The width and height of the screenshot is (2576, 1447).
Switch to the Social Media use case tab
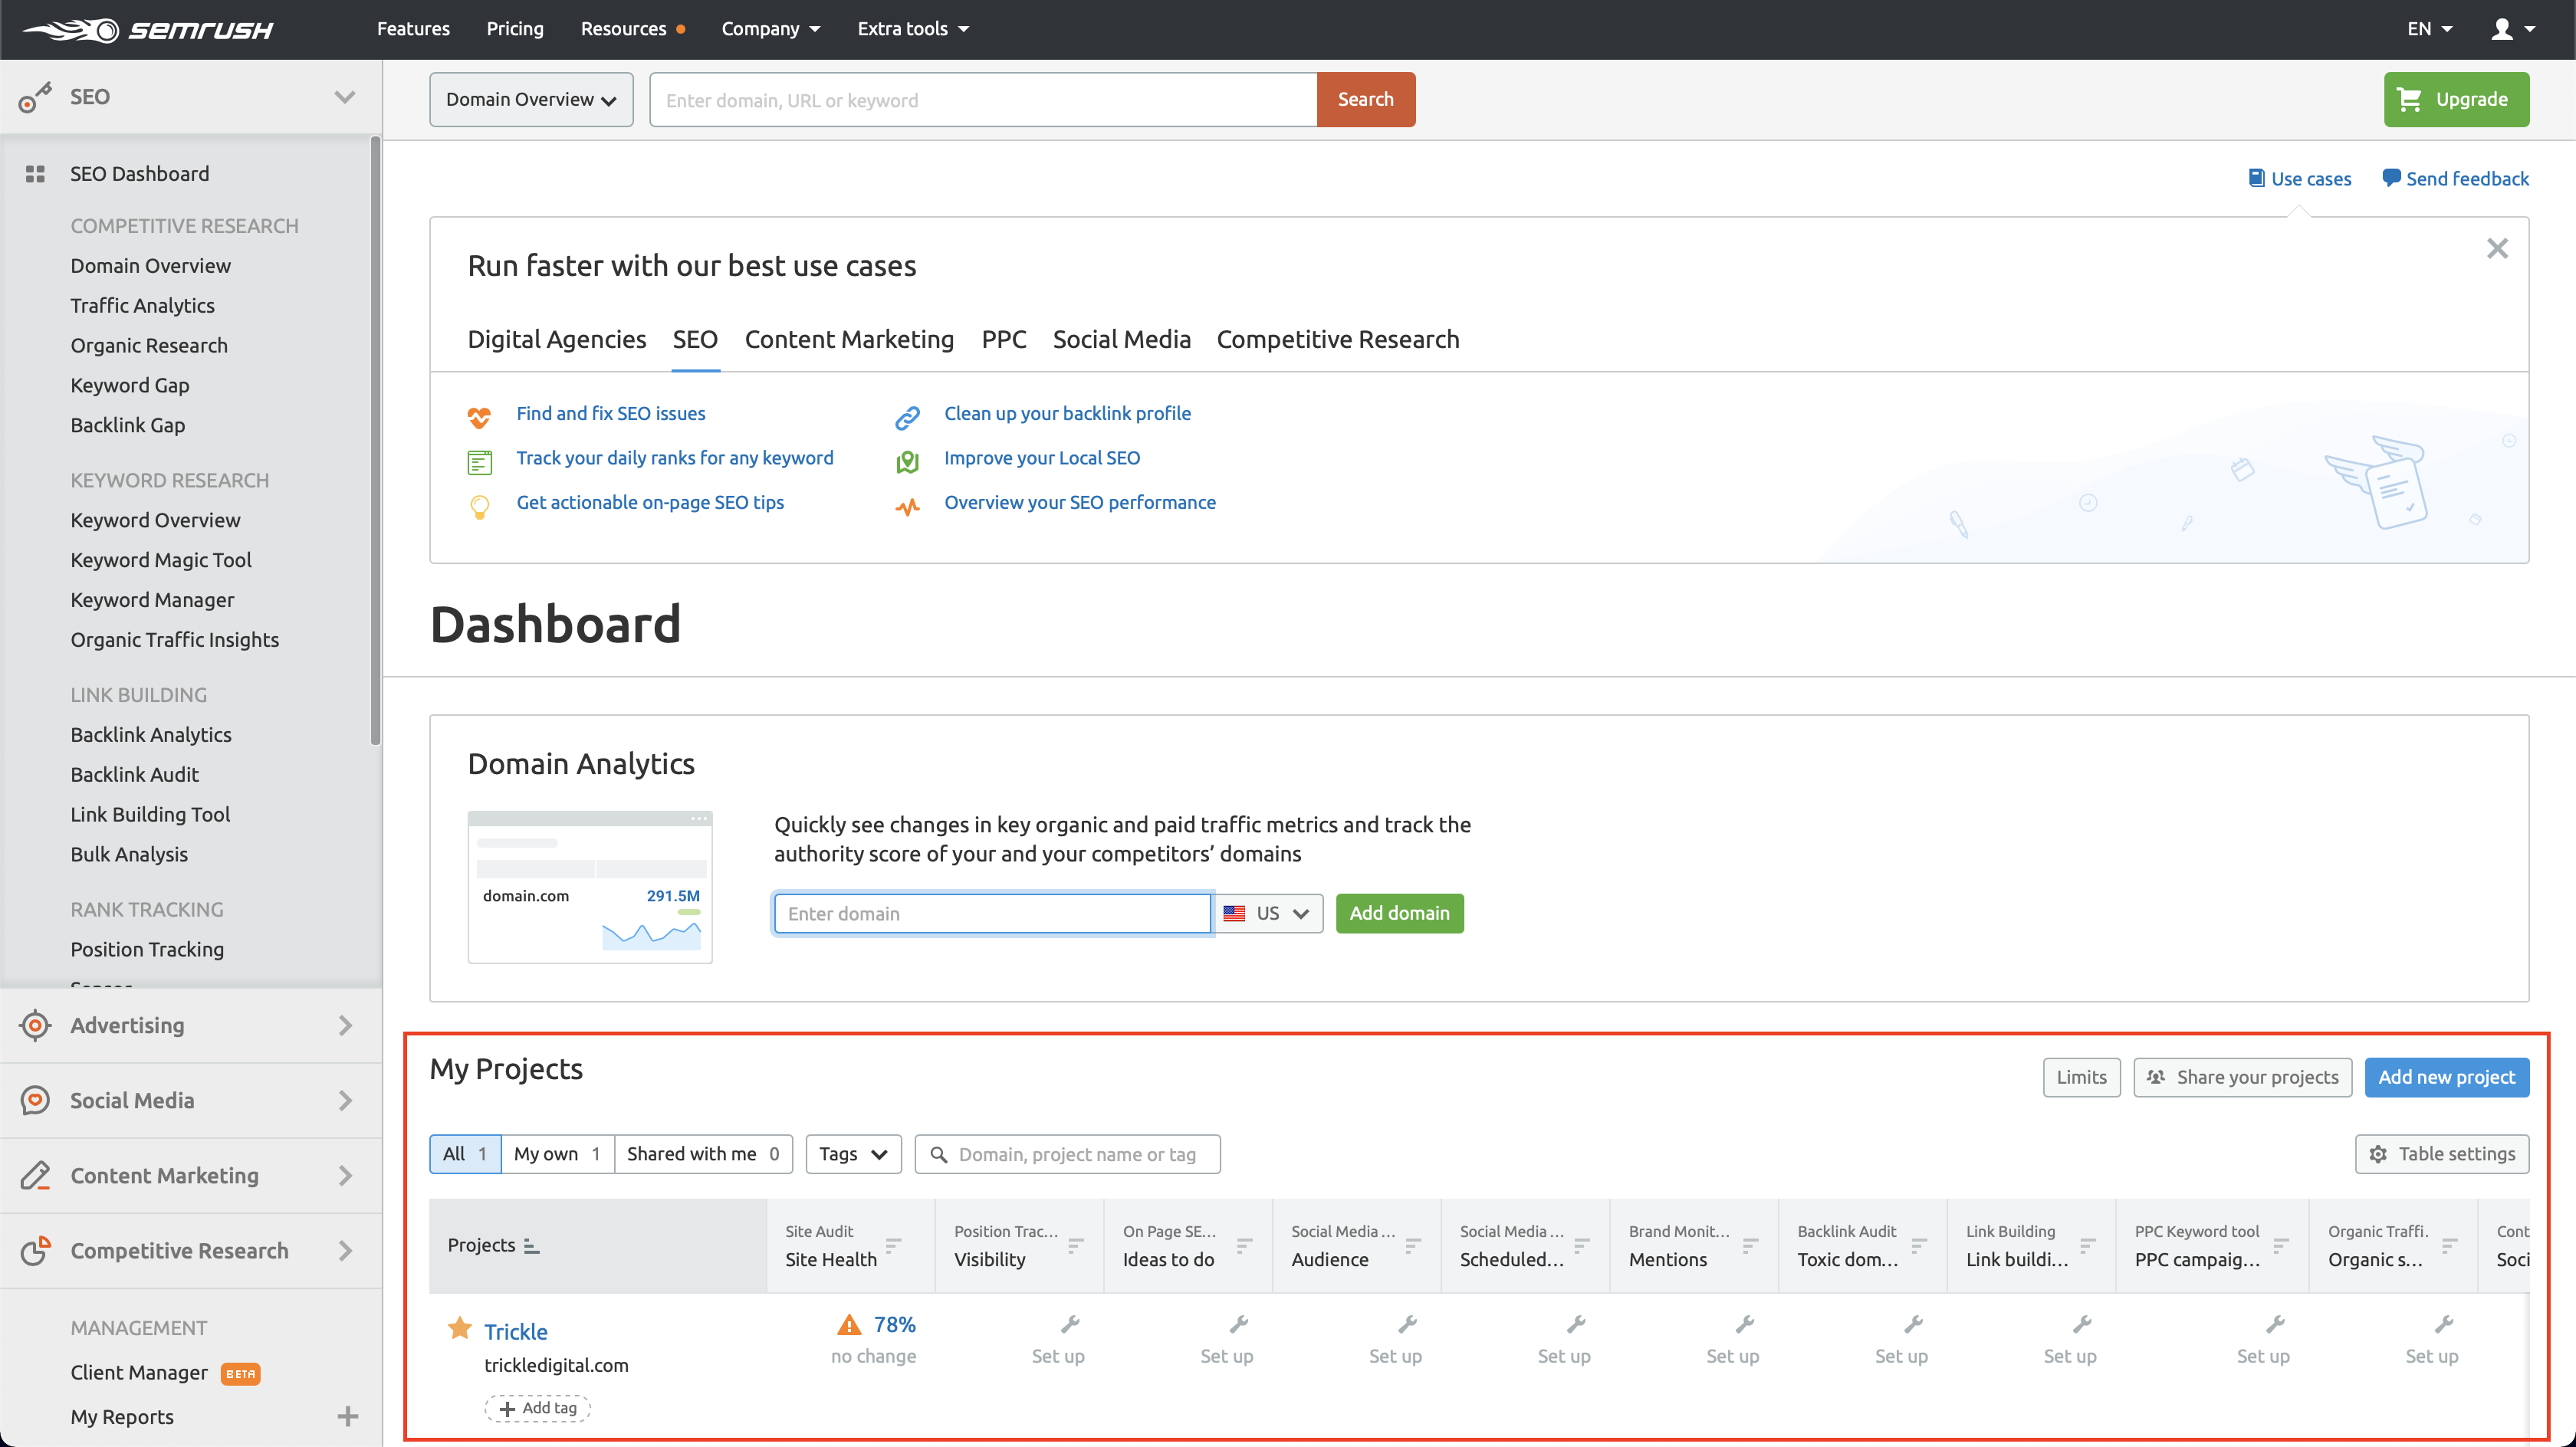pyautogui.click(x=1121, y=340)
